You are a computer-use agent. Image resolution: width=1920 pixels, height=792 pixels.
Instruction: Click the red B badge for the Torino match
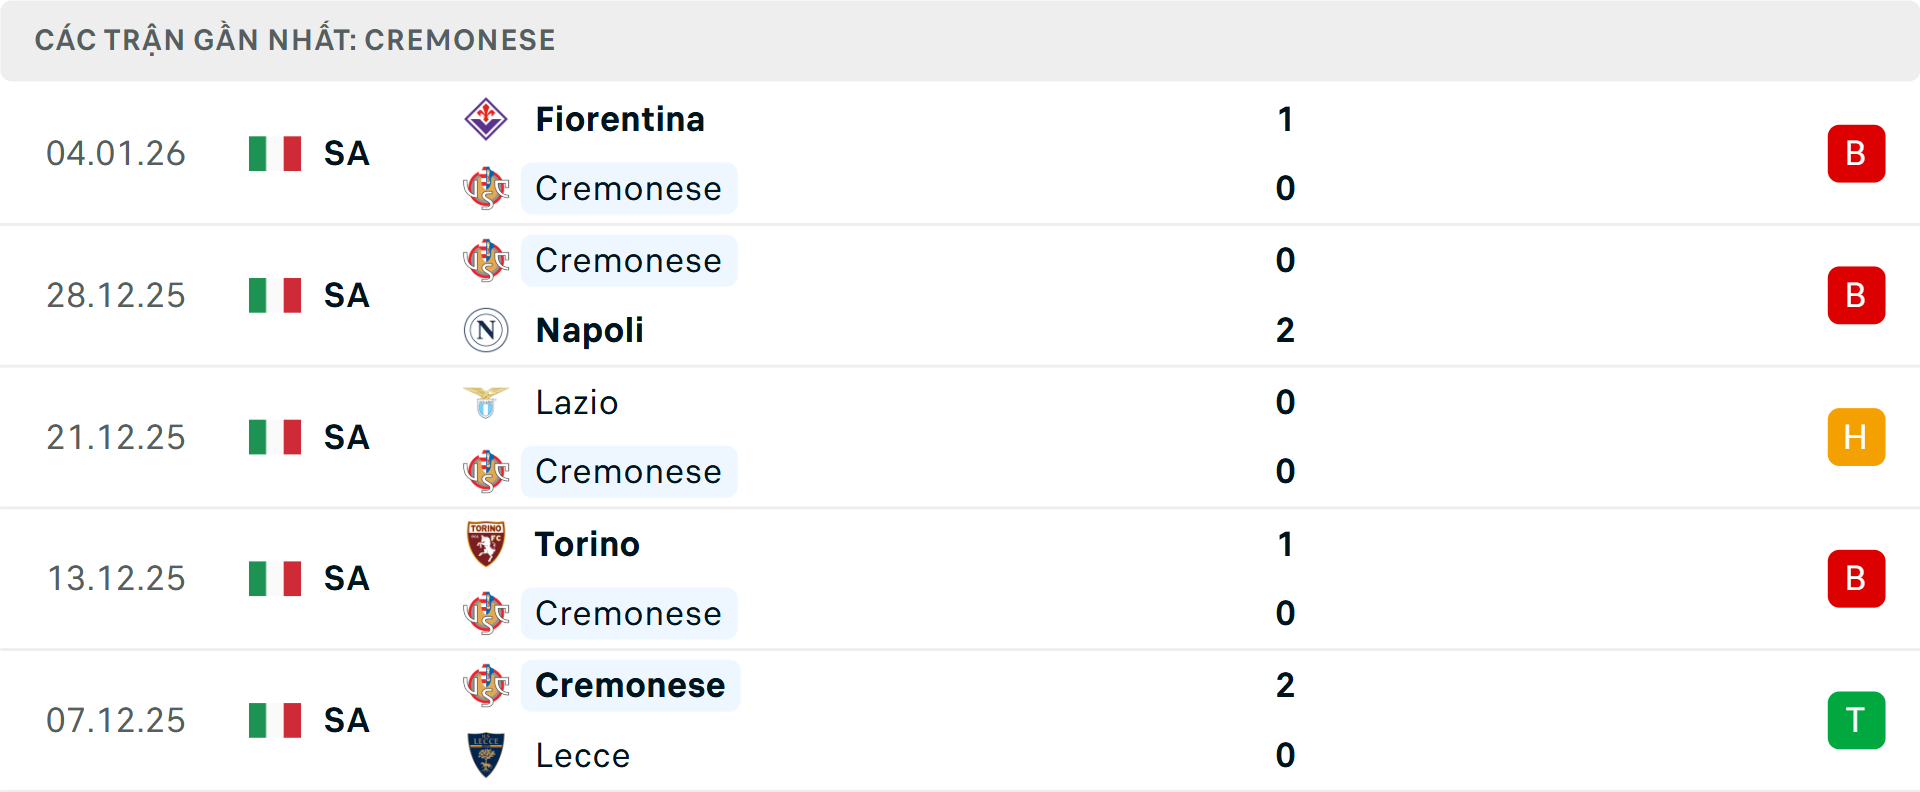pyautogui.click(x=1855, y=578)
